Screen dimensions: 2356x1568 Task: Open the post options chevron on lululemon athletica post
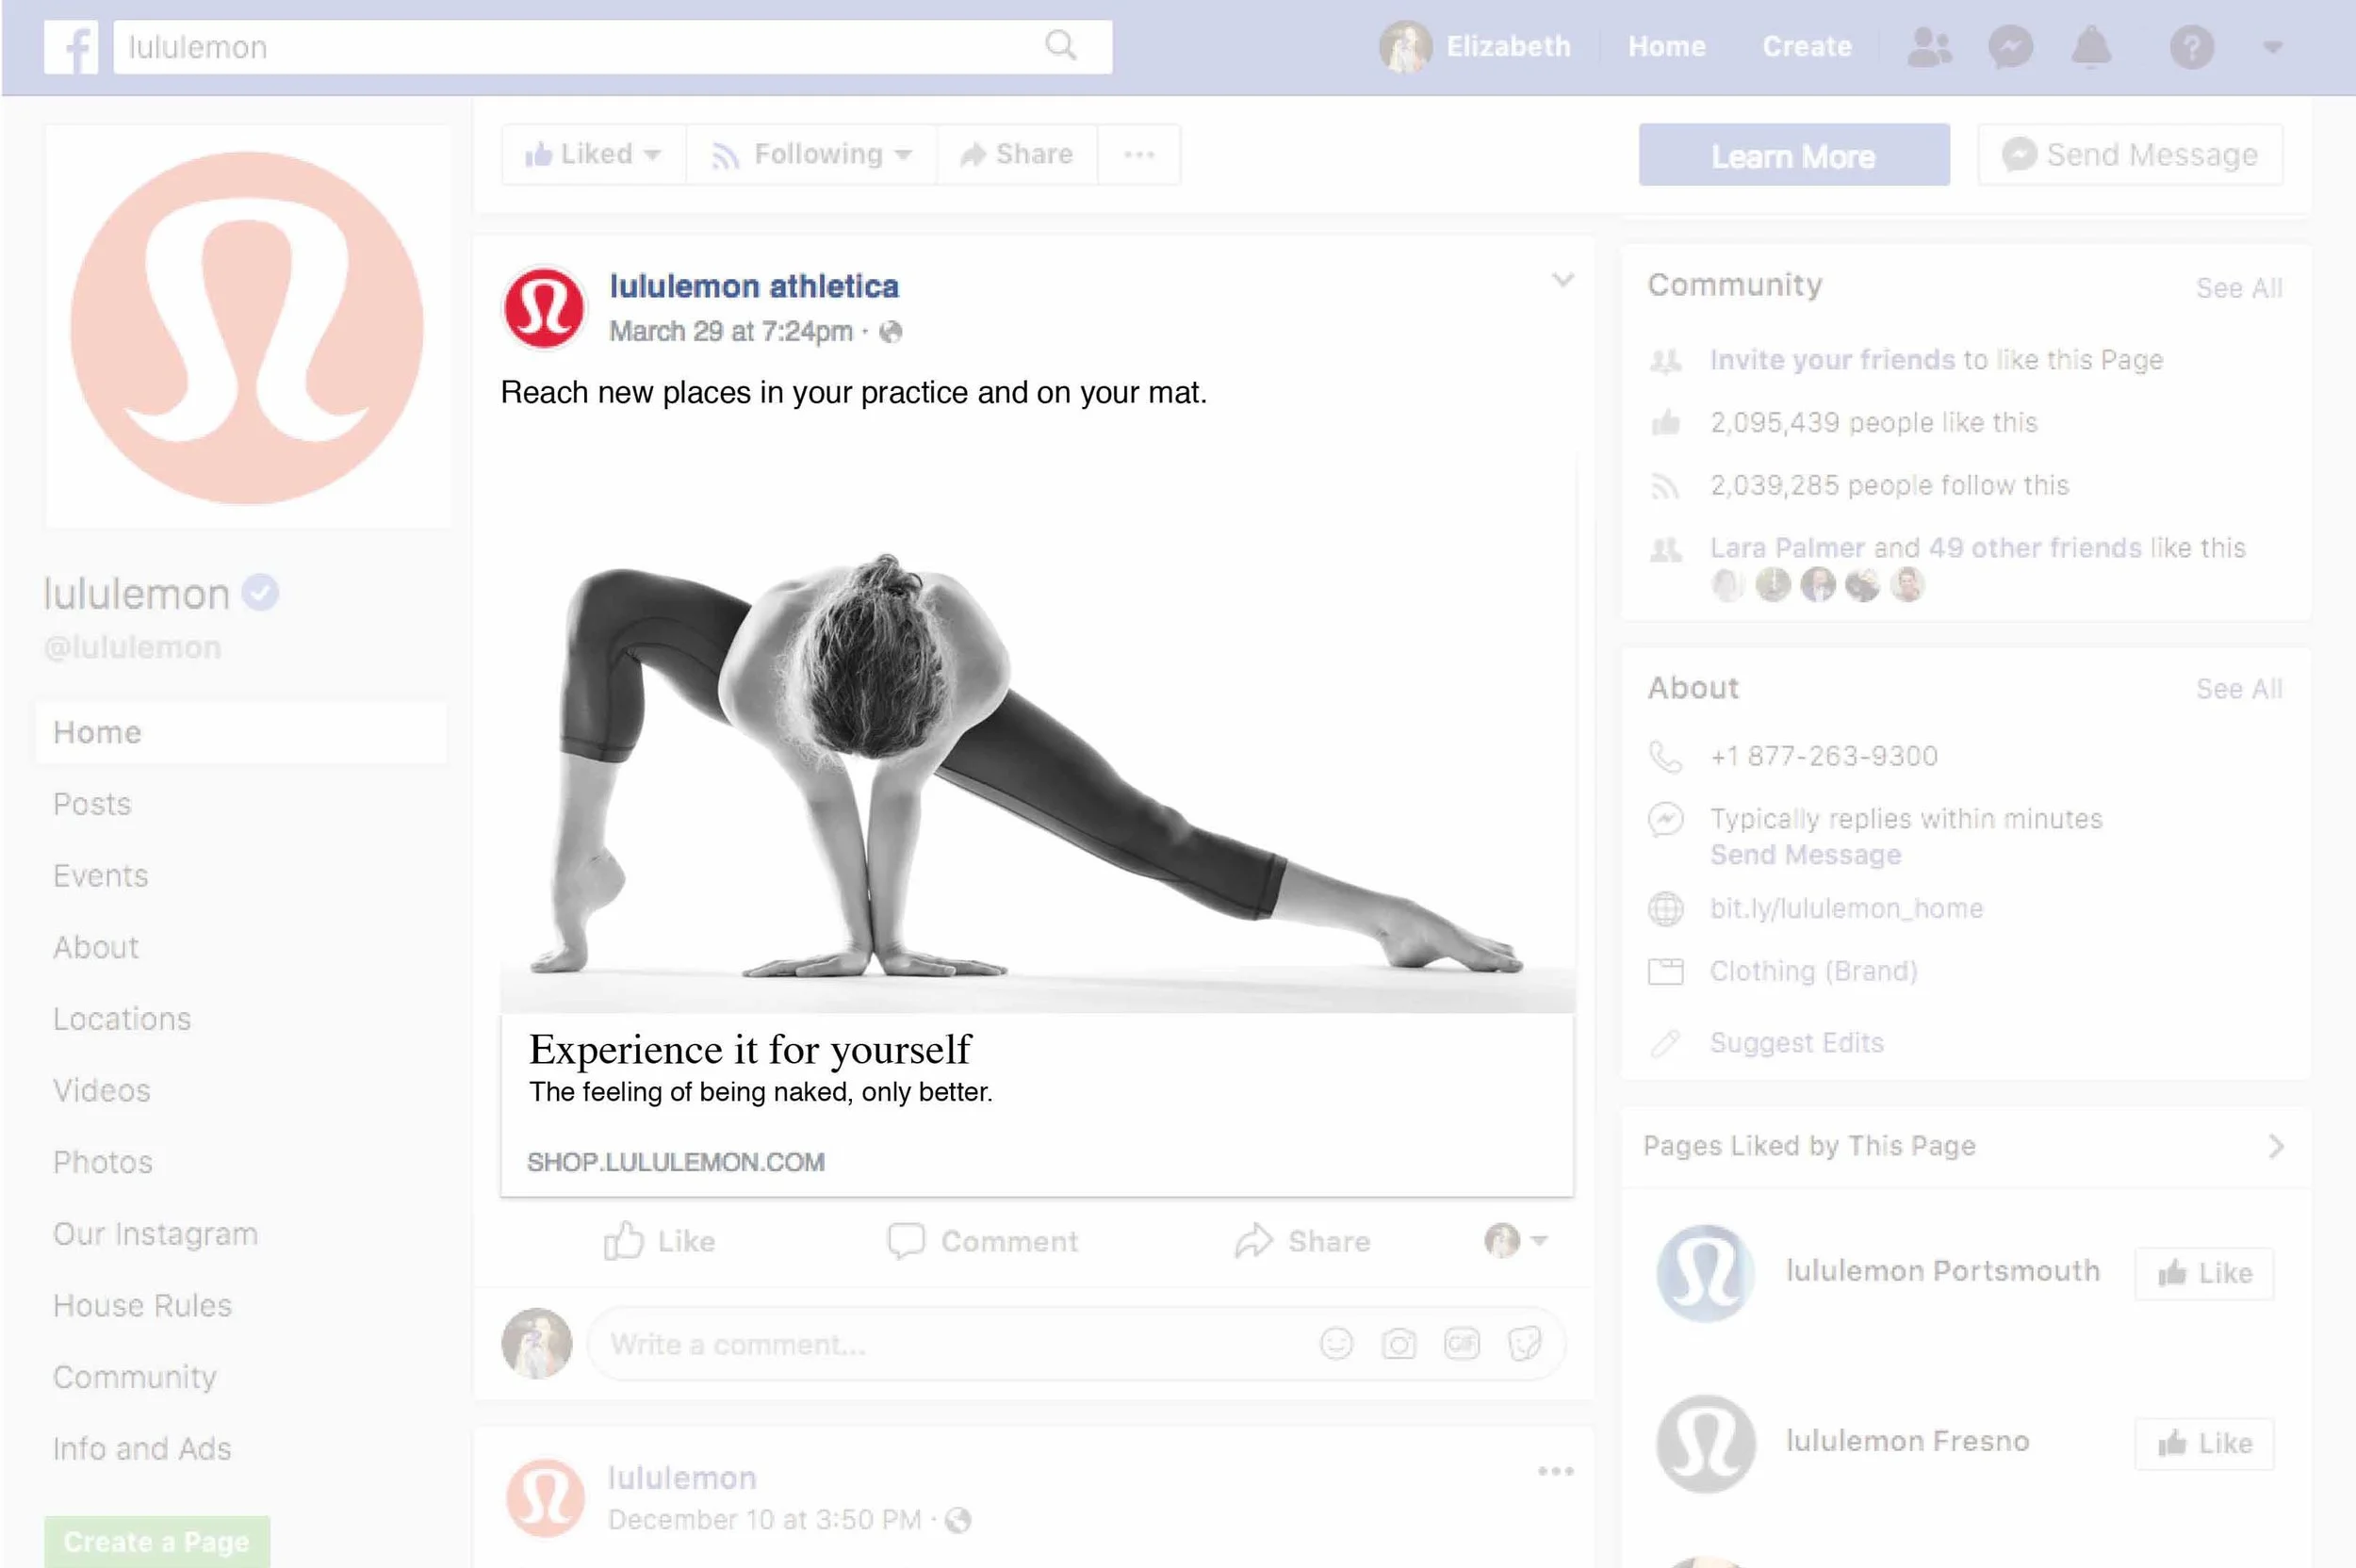[x=1562, y=280]
